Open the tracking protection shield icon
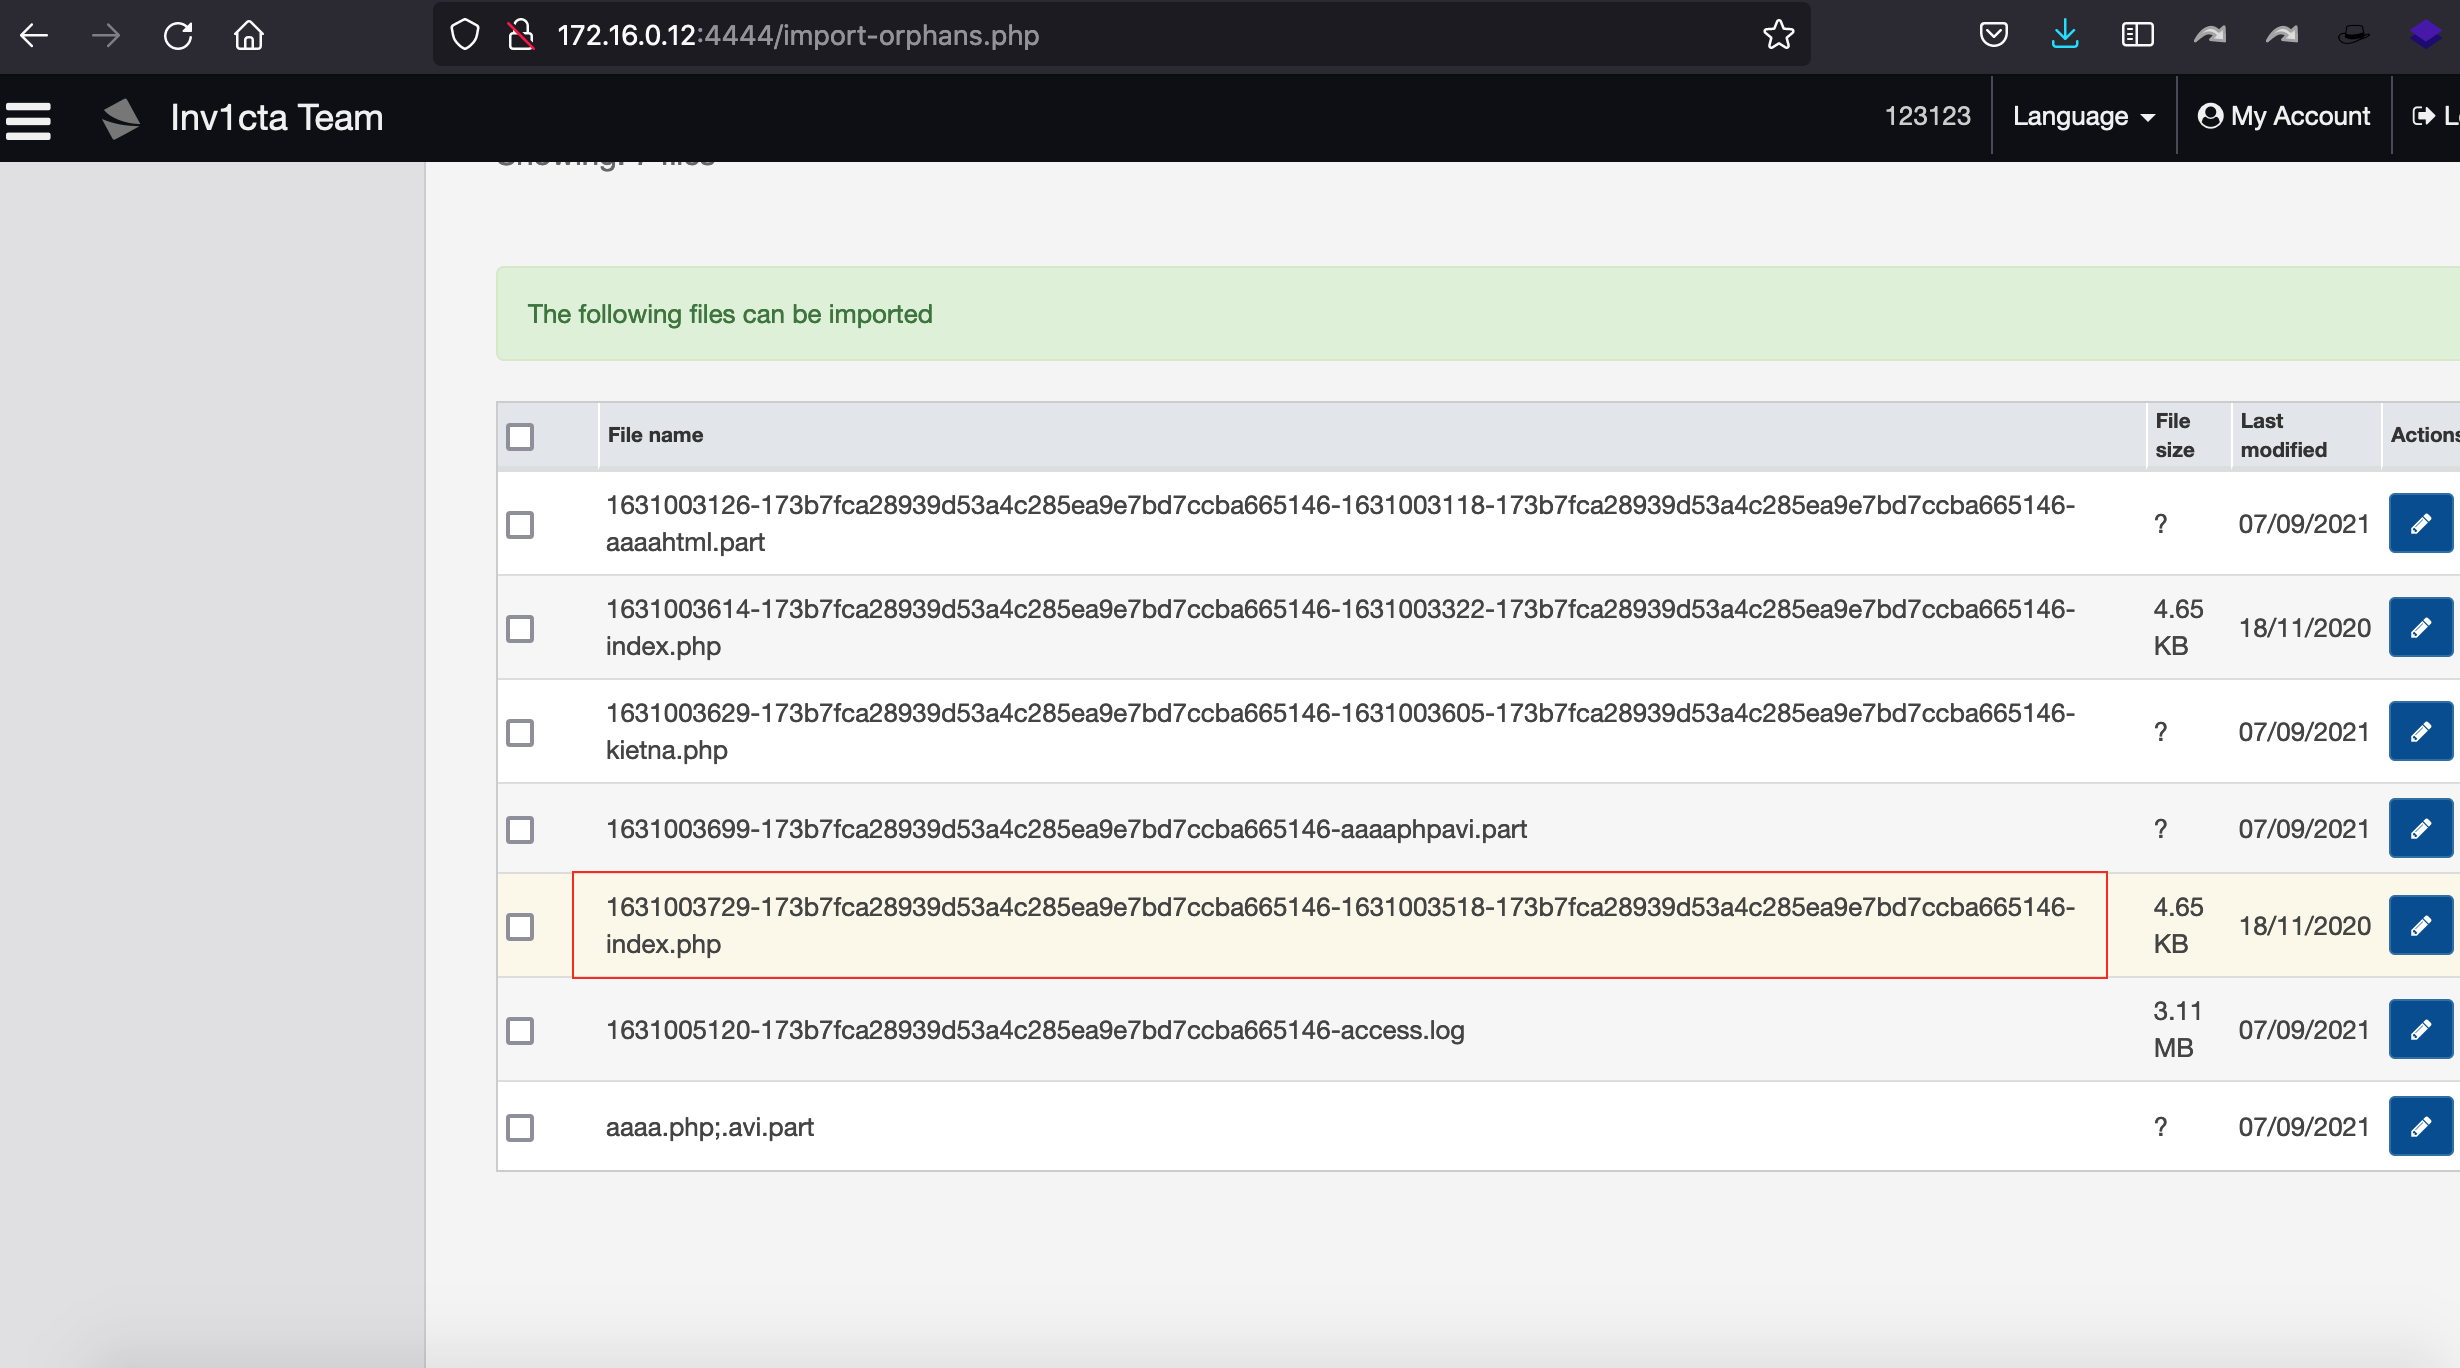 coord(462,35)
